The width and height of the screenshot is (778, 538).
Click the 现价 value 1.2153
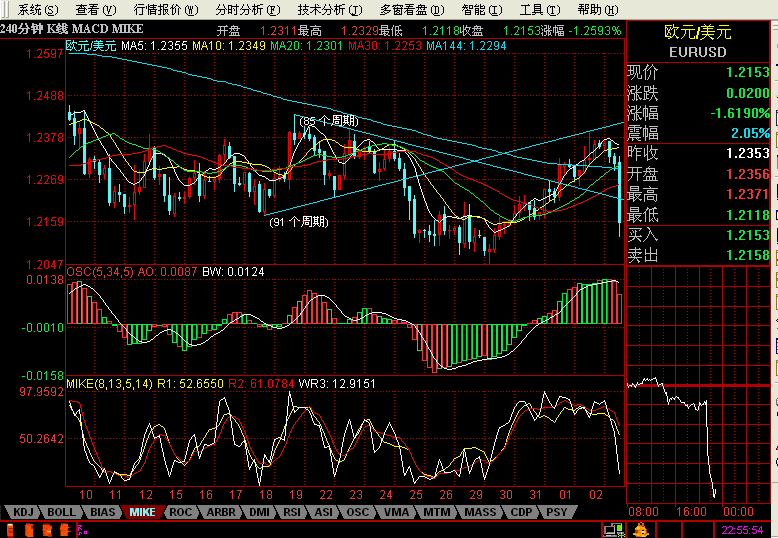[748, 72]
